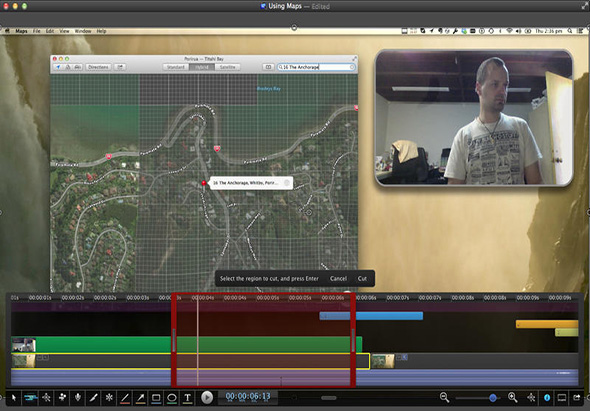Open the Maps menu bar item

click(x=21, y=31)
